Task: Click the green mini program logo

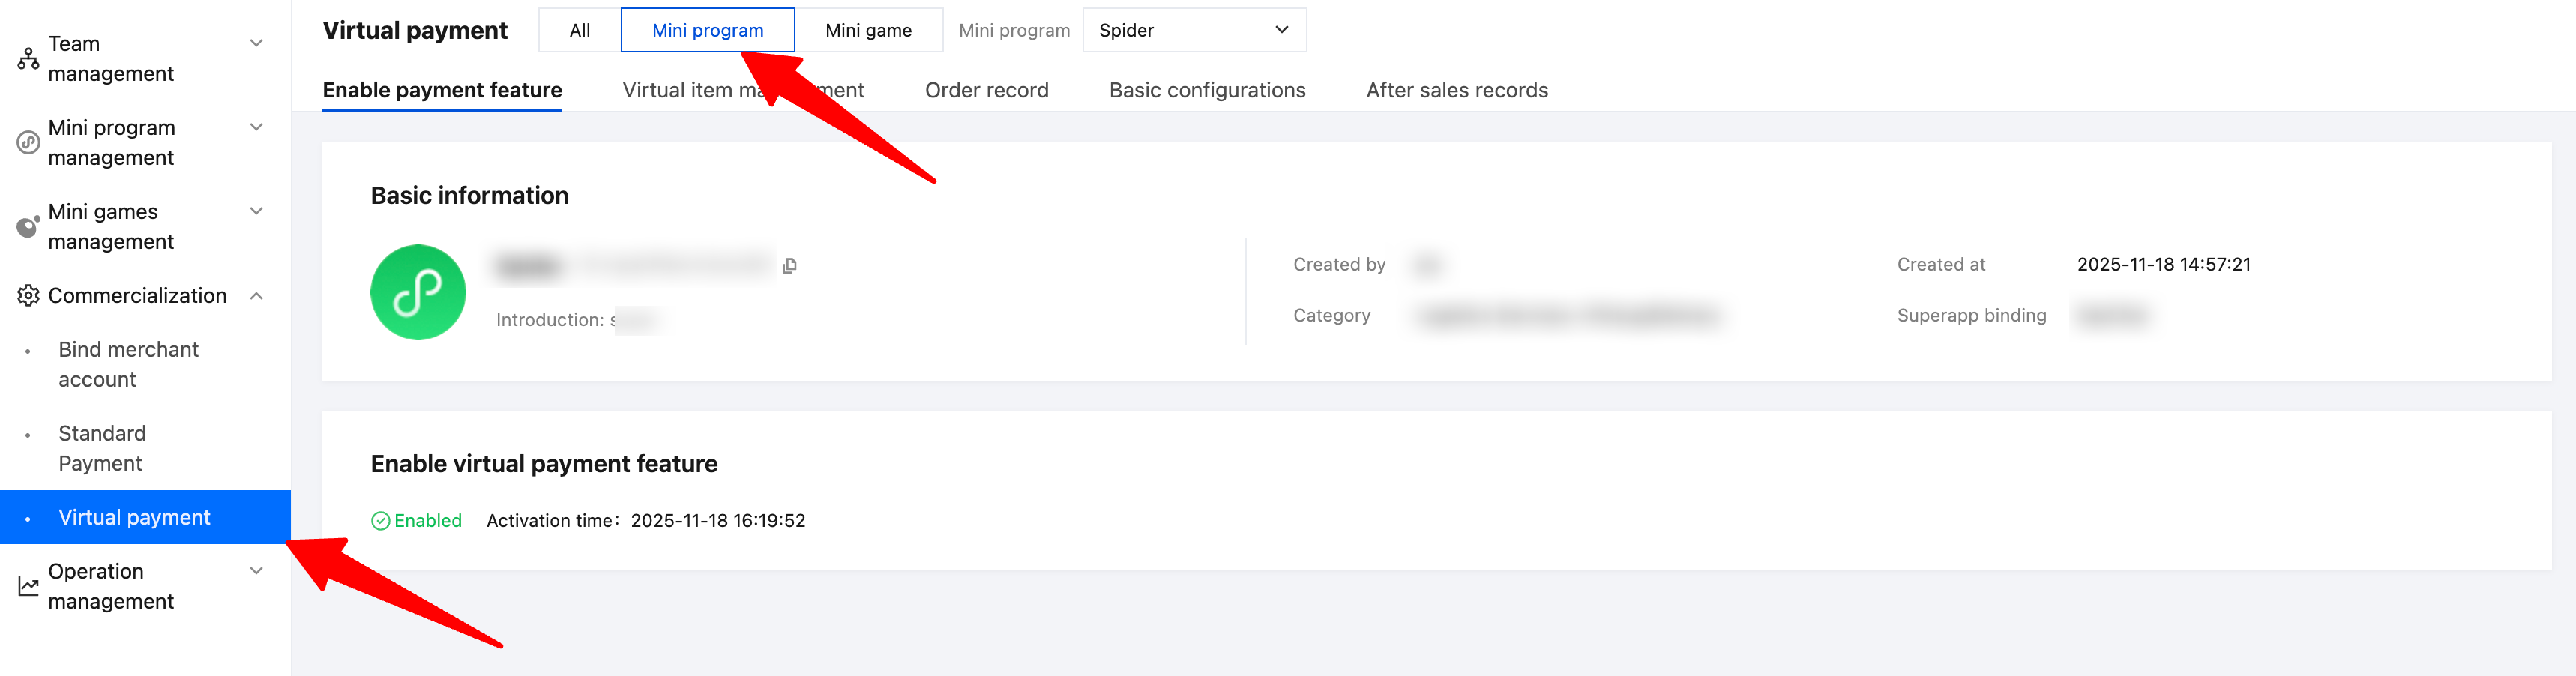Action: 418,292
